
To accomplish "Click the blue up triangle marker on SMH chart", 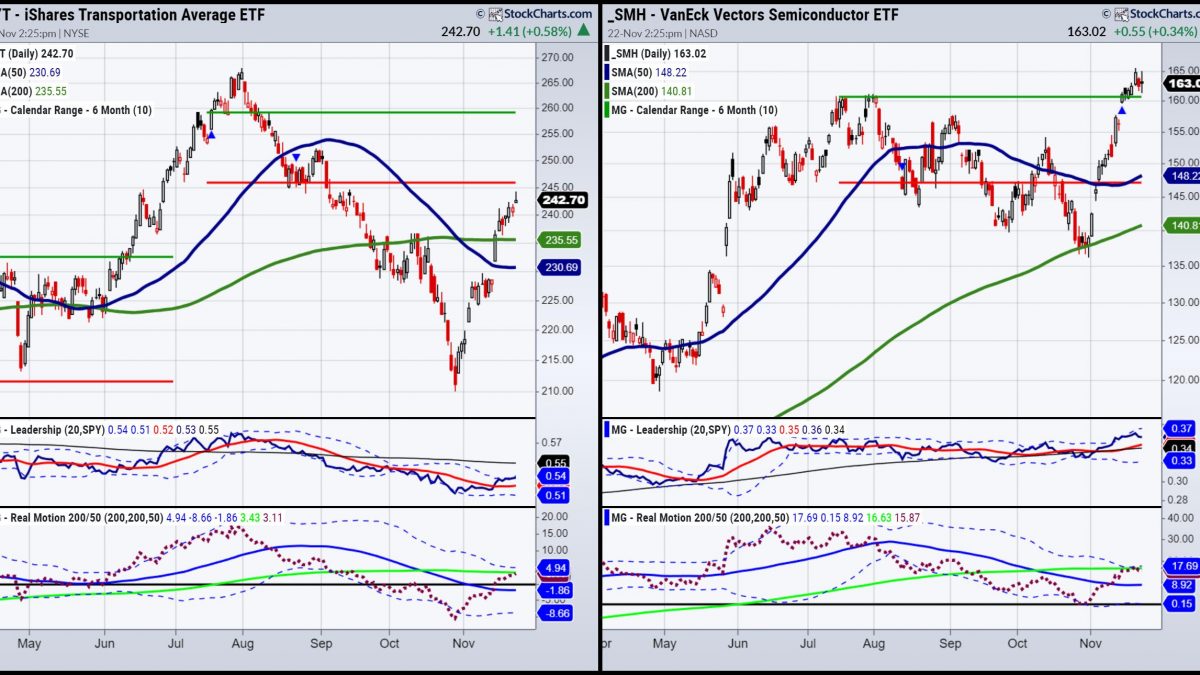I will (x=1122, y=110).
